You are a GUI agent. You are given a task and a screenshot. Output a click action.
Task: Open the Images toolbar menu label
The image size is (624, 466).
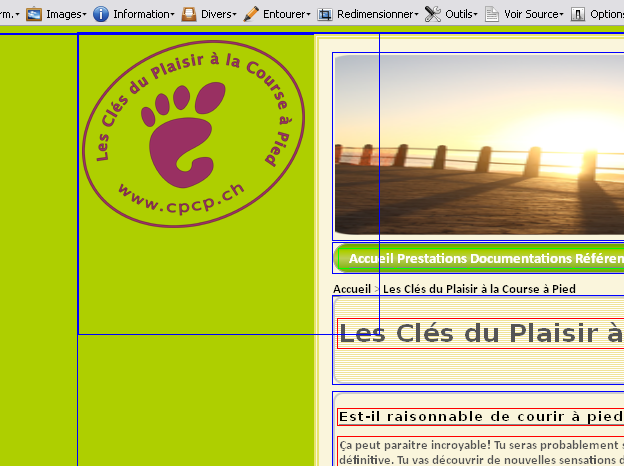[64, 14]
